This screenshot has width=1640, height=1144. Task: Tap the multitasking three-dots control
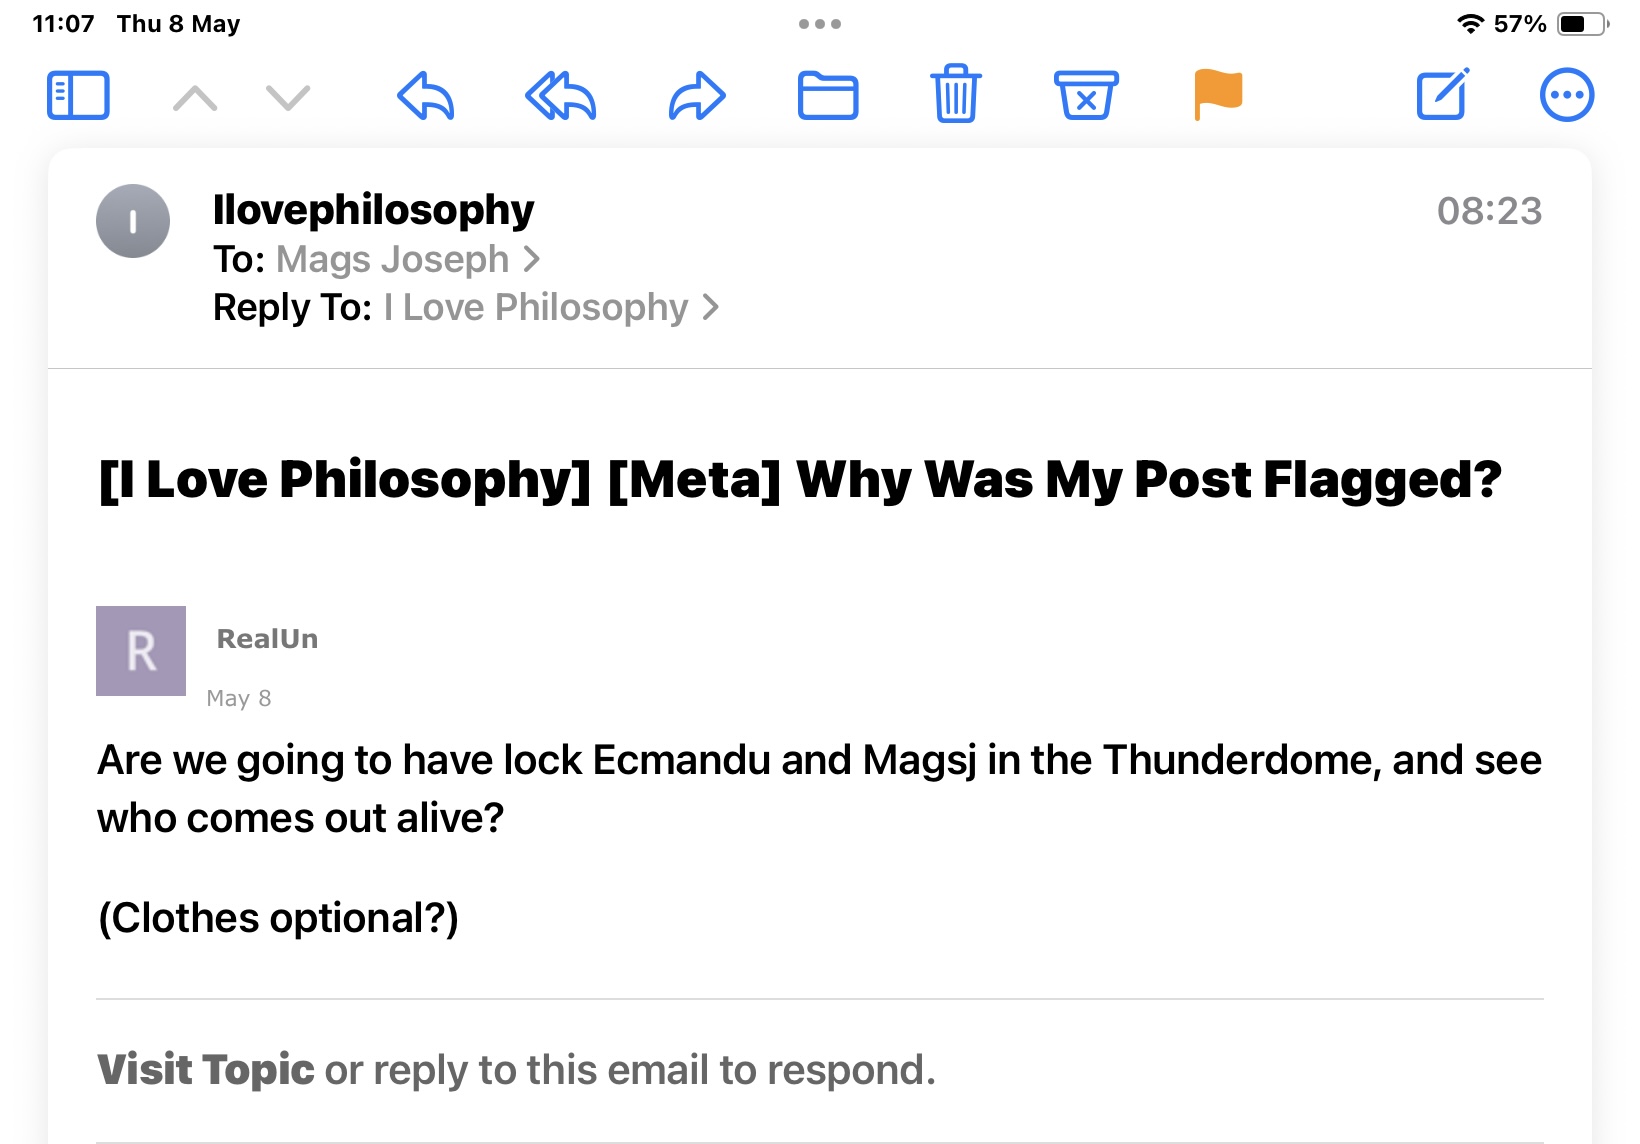(820, 24)
